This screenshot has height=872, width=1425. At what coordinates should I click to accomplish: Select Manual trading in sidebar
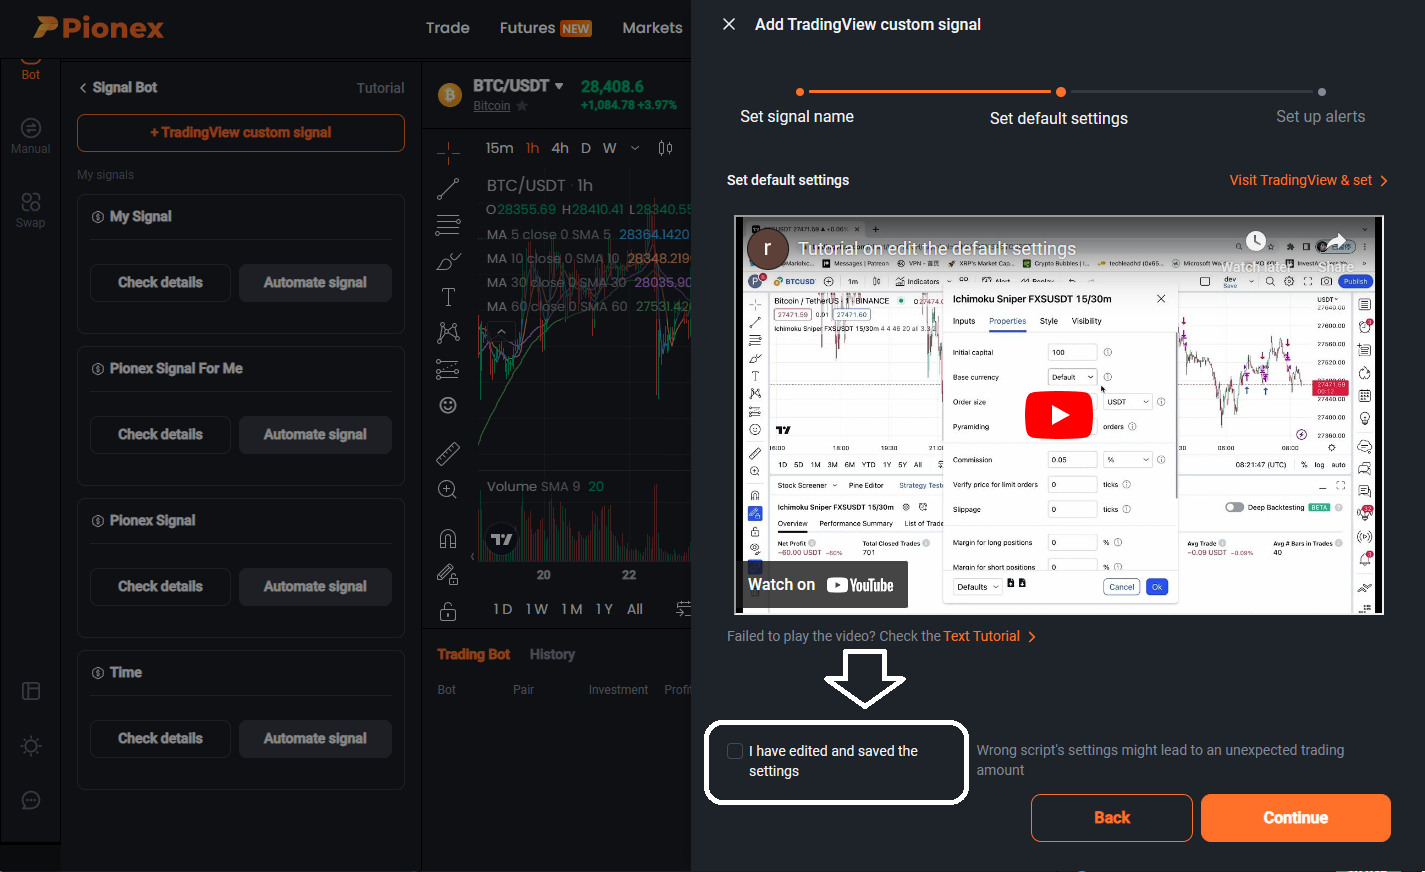(31, 136)
